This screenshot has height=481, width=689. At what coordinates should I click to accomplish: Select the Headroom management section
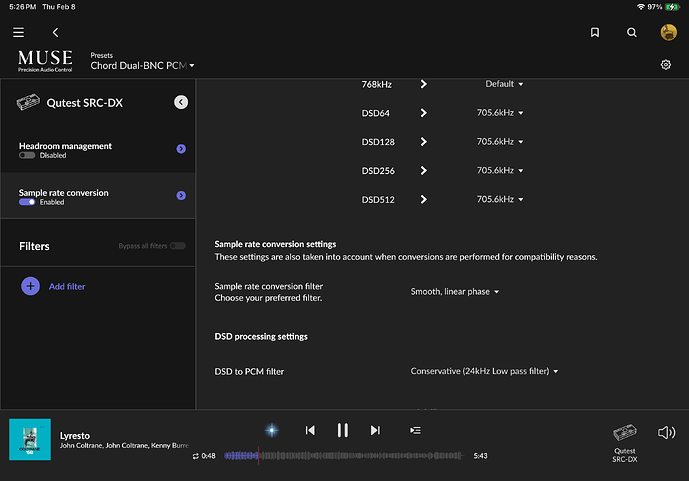click(x=98, y=149)
